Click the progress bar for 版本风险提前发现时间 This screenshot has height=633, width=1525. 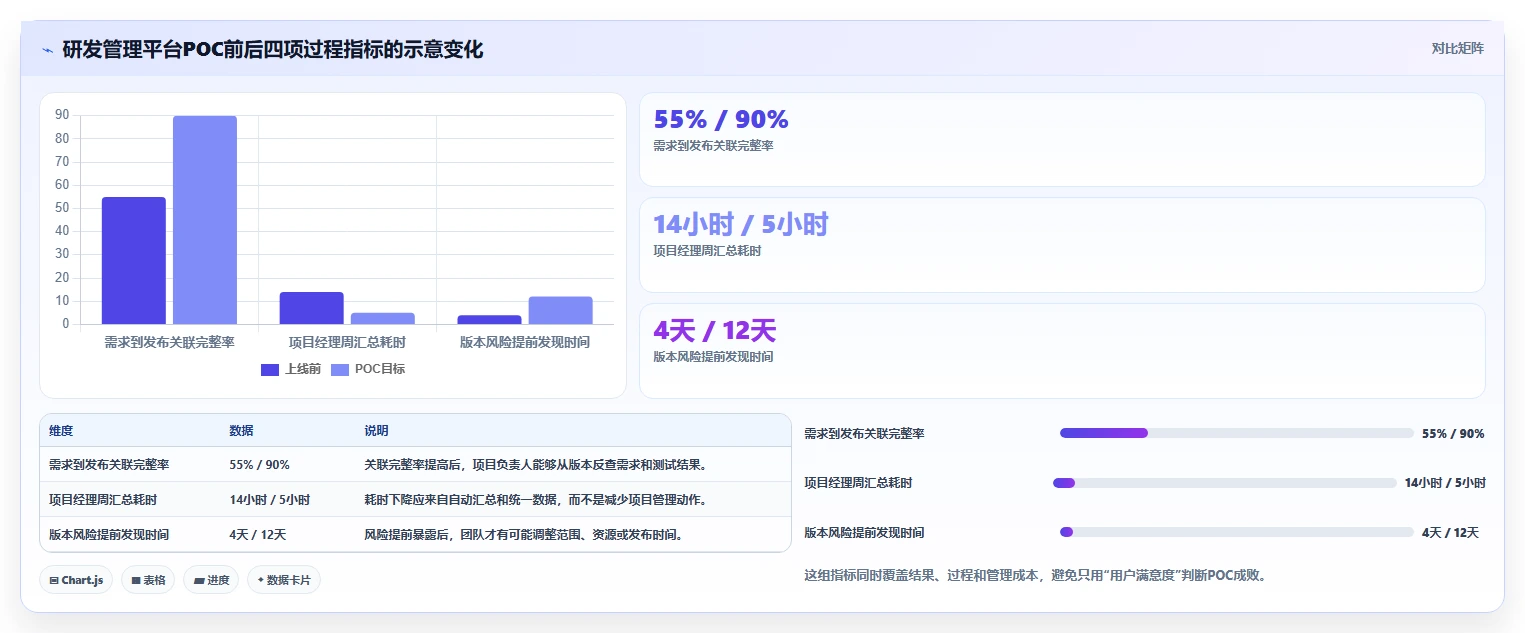[x=1236, y=532]
